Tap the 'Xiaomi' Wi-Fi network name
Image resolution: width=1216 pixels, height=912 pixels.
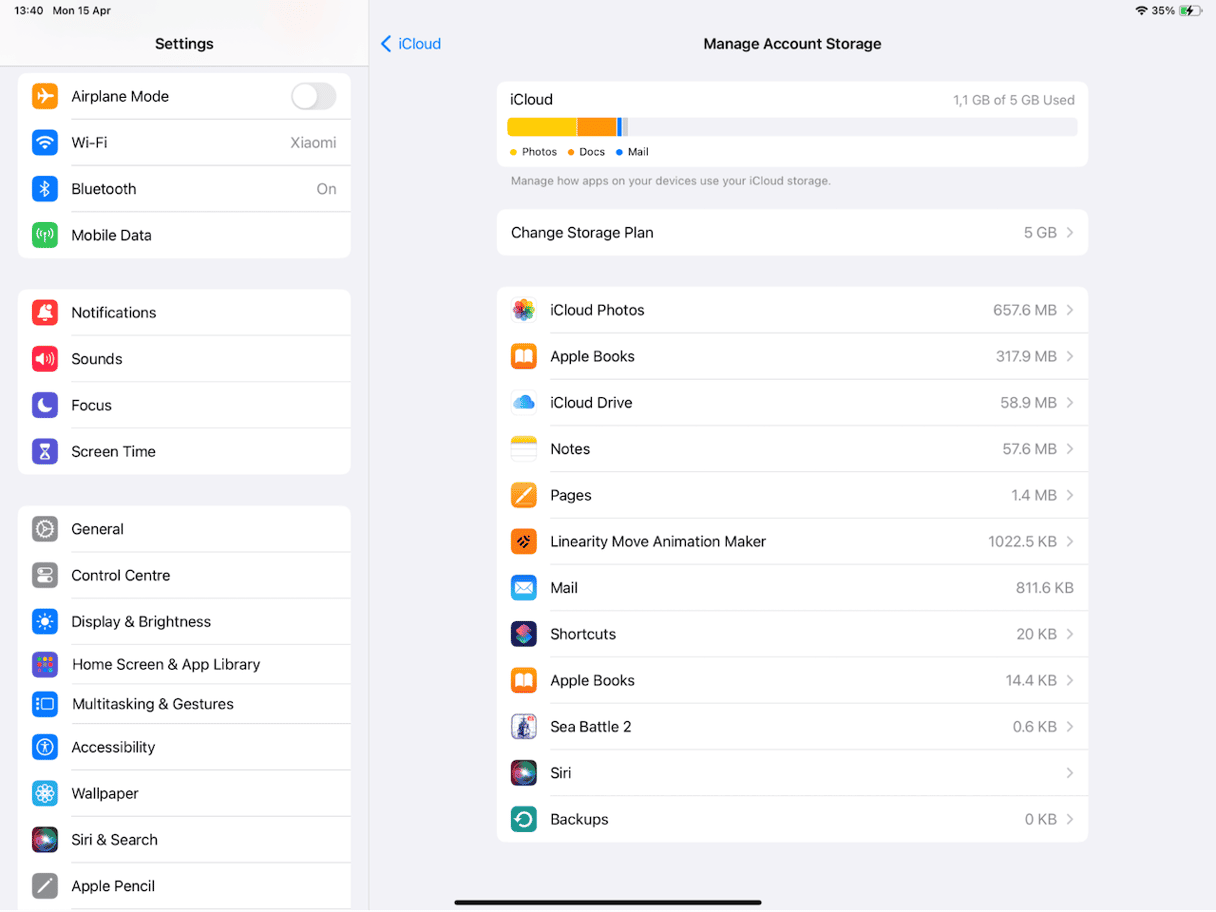[313, 142]
